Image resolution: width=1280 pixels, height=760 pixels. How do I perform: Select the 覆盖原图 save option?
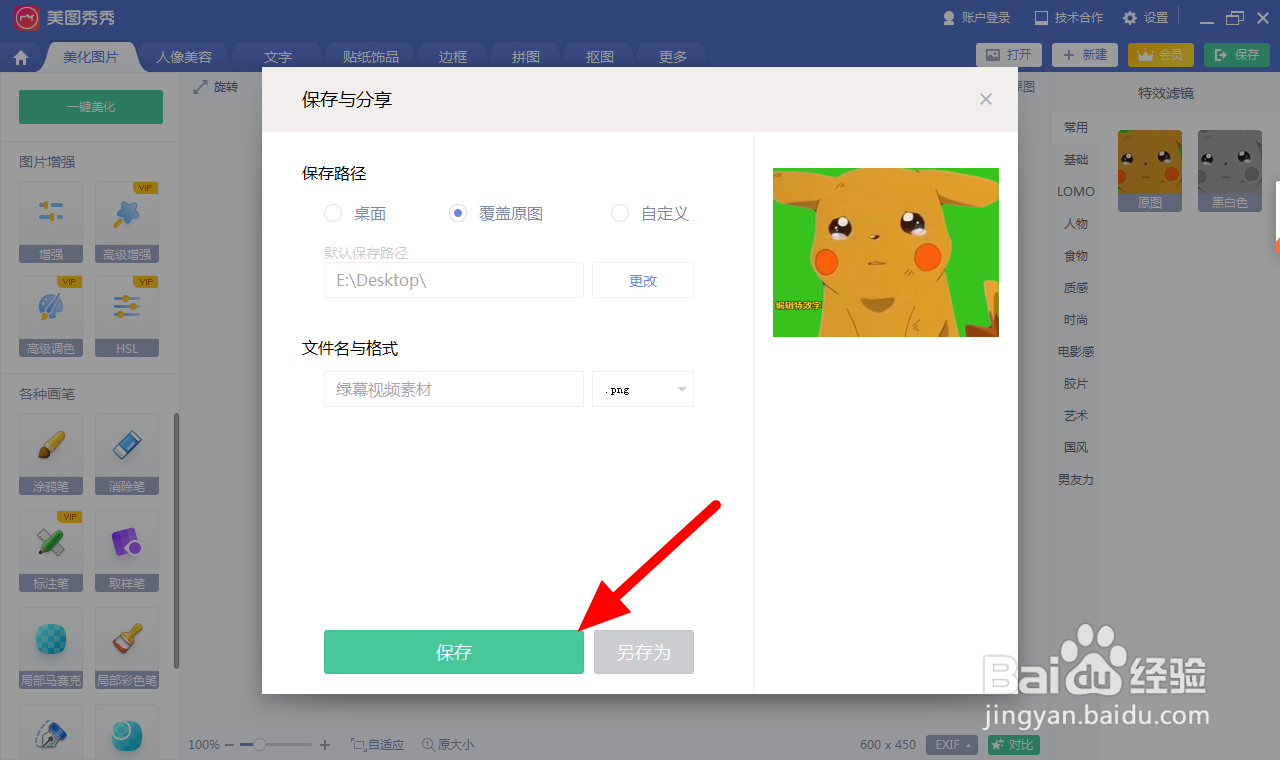click(x=457, y=213)
